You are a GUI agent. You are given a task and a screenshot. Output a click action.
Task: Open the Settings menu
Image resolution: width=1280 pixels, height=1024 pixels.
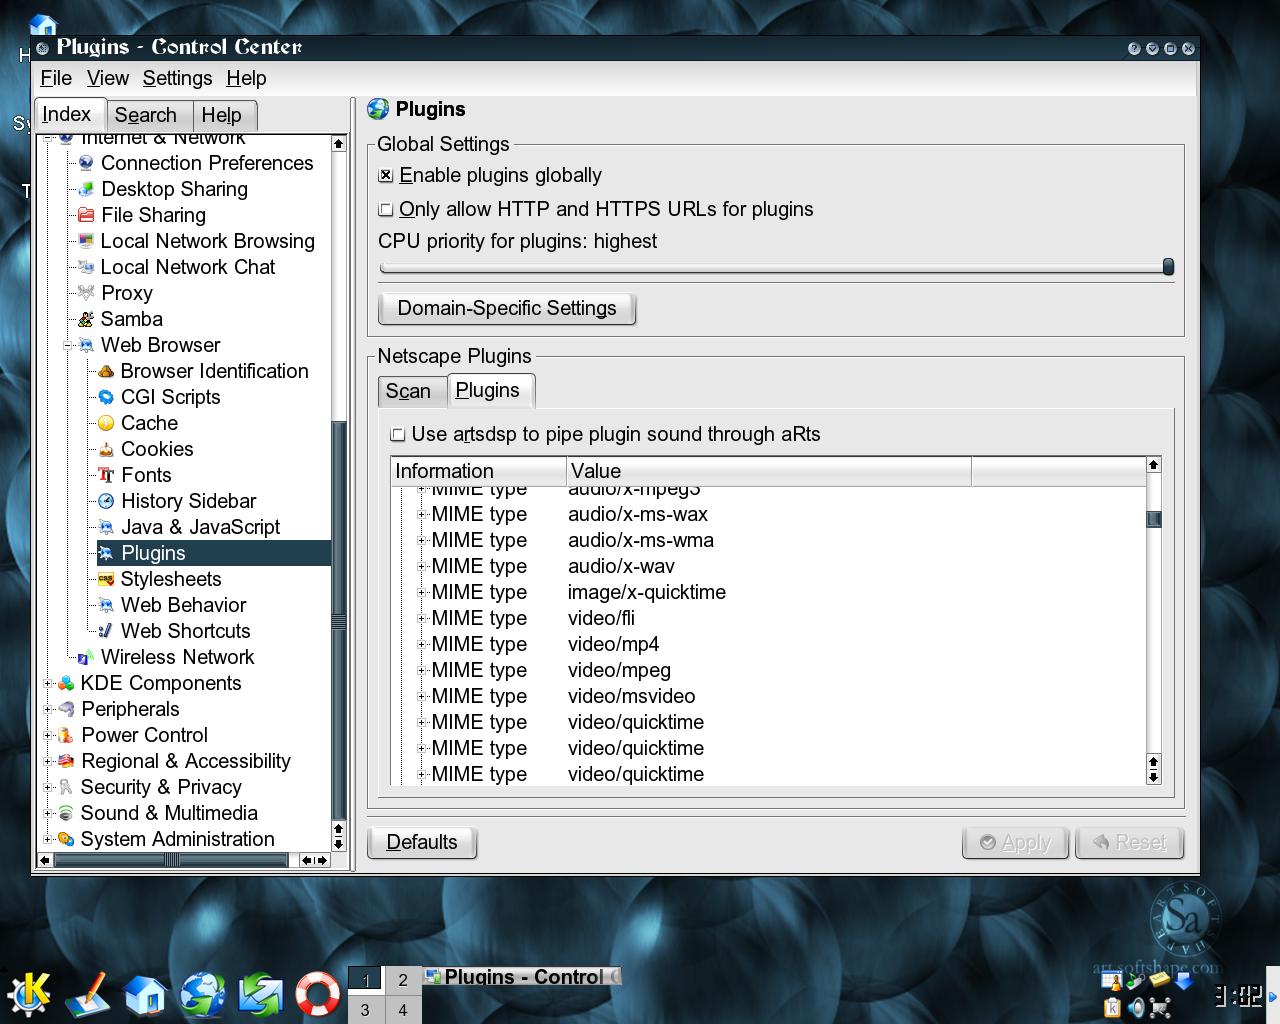pyautogui.click(x=177, y=78)
